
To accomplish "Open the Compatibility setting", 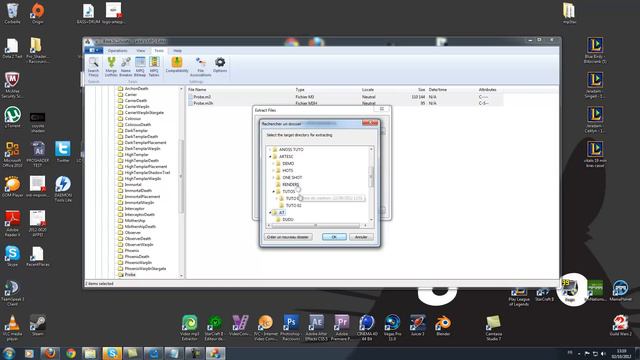I will tap(177, 65).
